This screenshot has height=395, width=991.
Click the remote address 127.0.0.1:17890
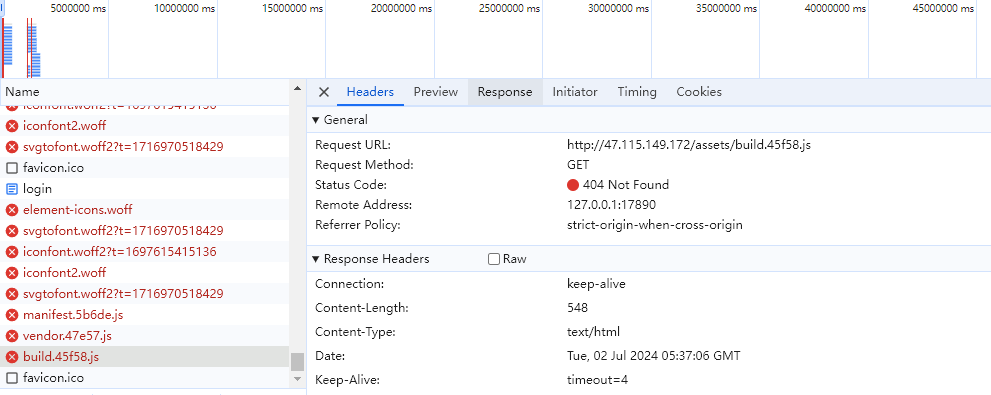coord(612,205)
